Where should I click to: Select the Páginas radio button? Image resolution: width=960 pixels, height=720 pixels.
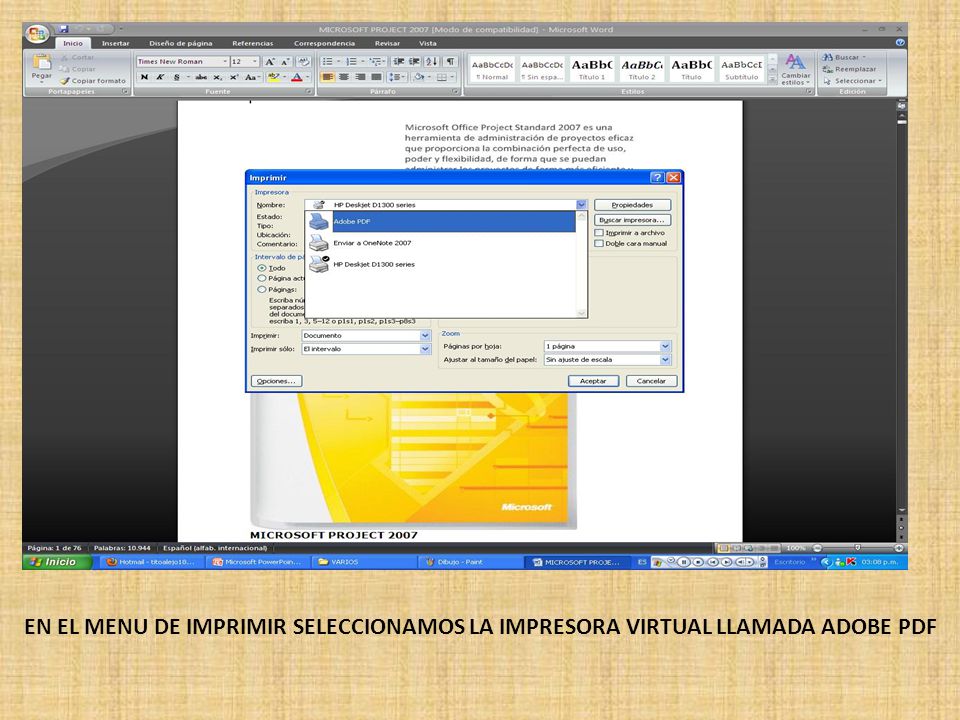click(262, 290)
